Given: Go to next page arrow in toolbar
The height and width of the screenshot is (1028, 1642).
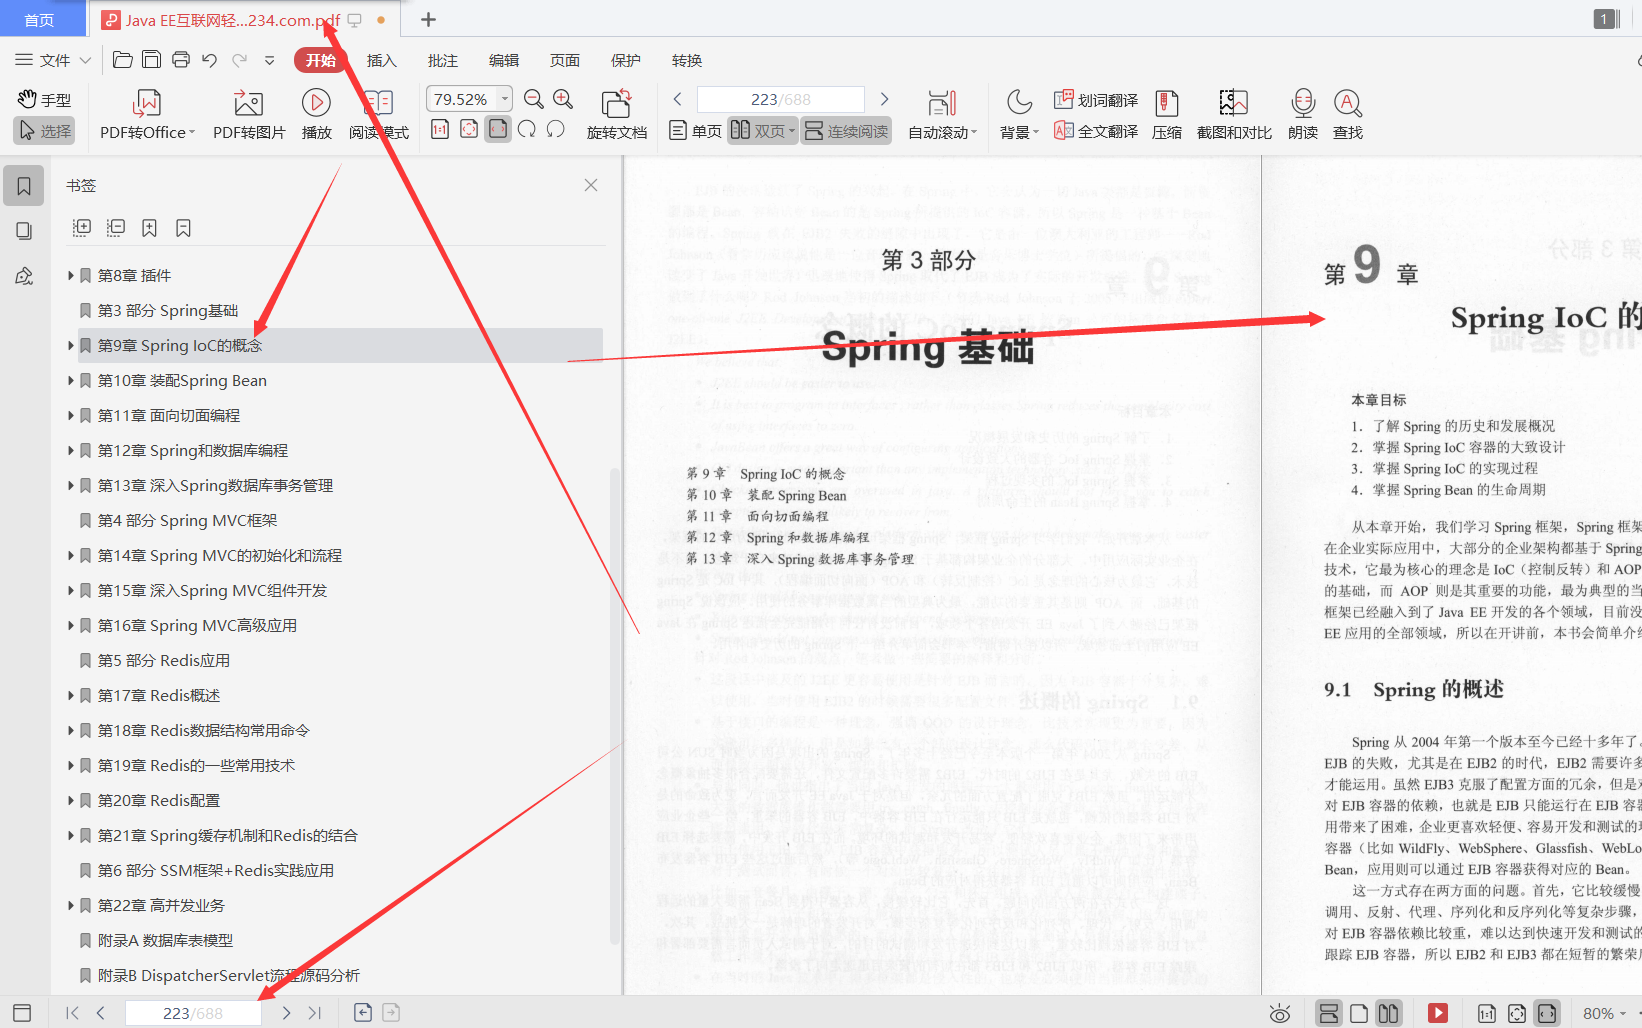Looking at the screenshot, I should pos(884,99).
